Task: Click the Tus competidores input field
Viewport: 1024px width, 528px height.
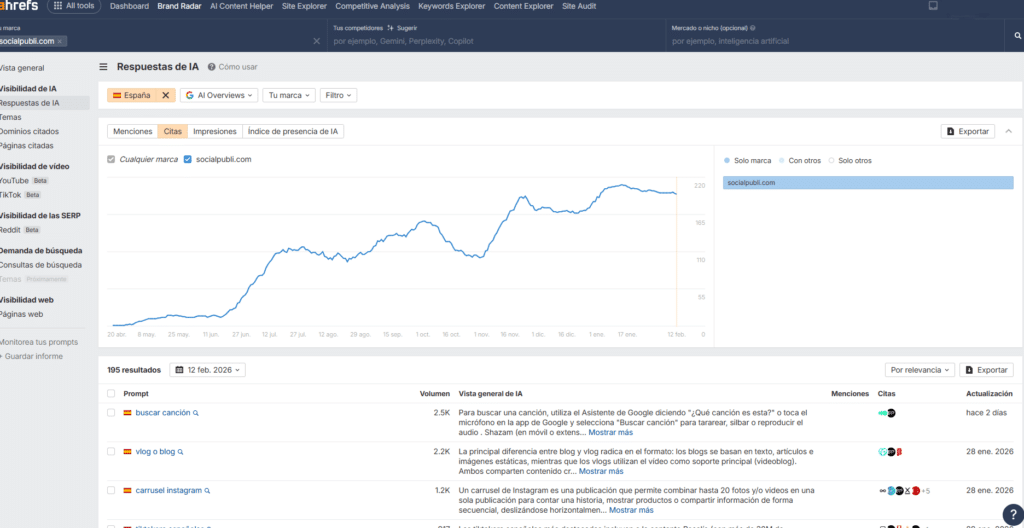Action: click(498, 41)
